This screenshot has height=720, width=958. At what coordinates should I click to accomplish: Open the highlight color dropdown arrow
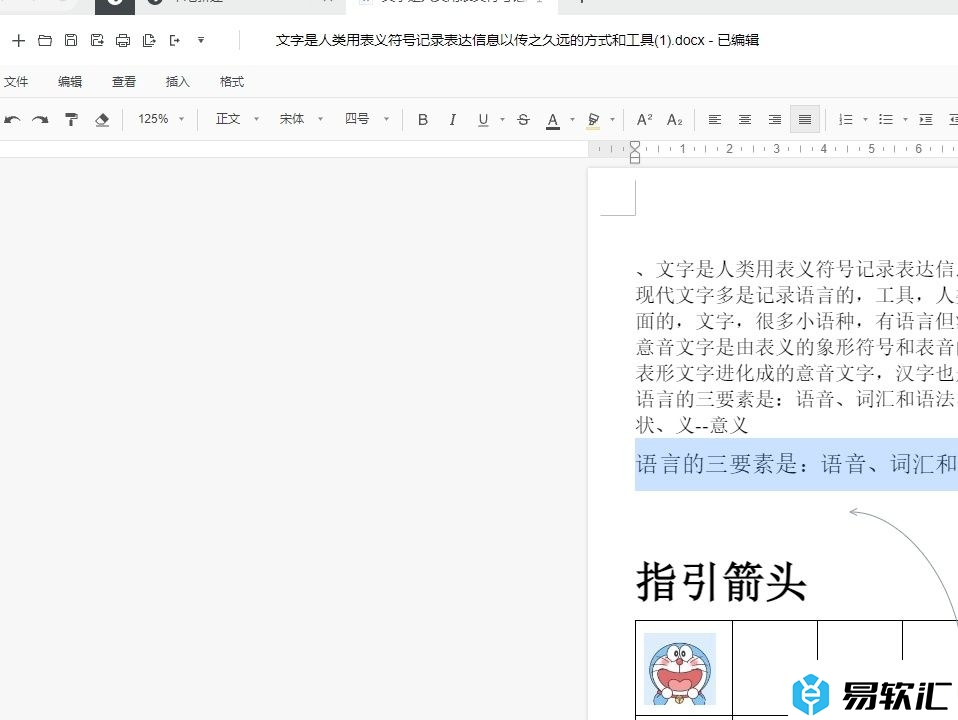(612, 120)
